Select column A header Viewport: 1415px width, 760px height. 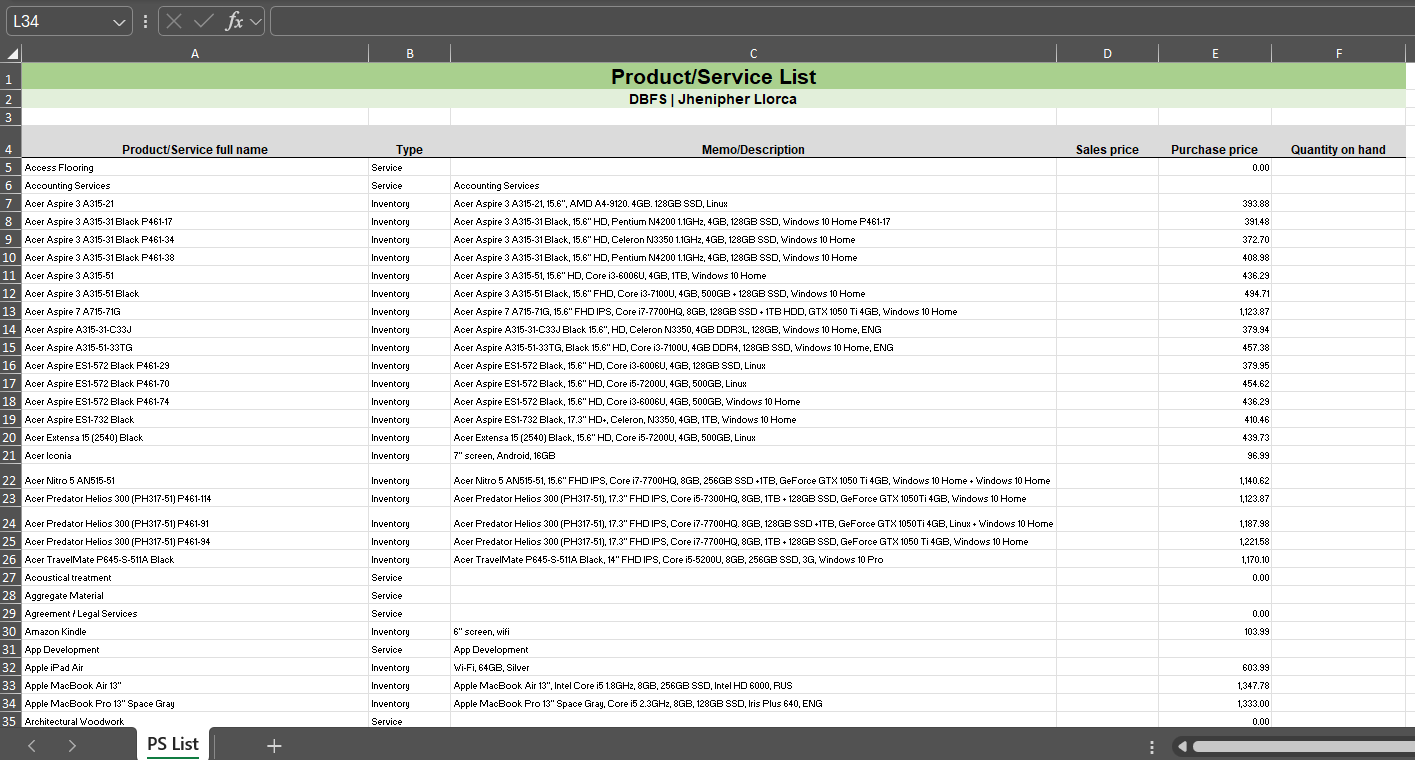tap(195, 54)
